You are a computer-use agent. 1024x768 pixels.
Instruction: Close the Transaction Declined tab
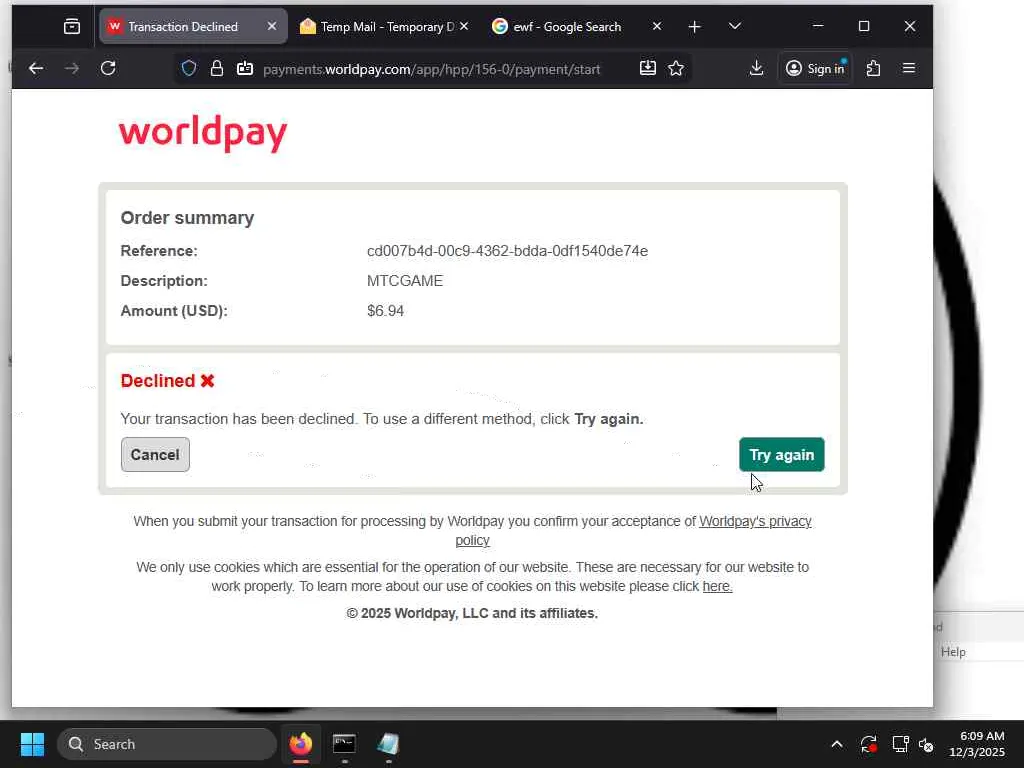(x=272, y=26)
